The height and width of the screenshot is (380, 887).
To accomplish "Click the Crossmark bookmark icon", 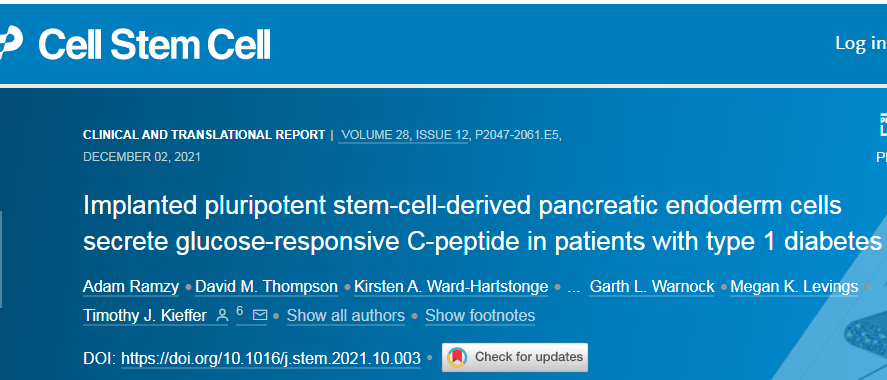I will tap(457, 357).
